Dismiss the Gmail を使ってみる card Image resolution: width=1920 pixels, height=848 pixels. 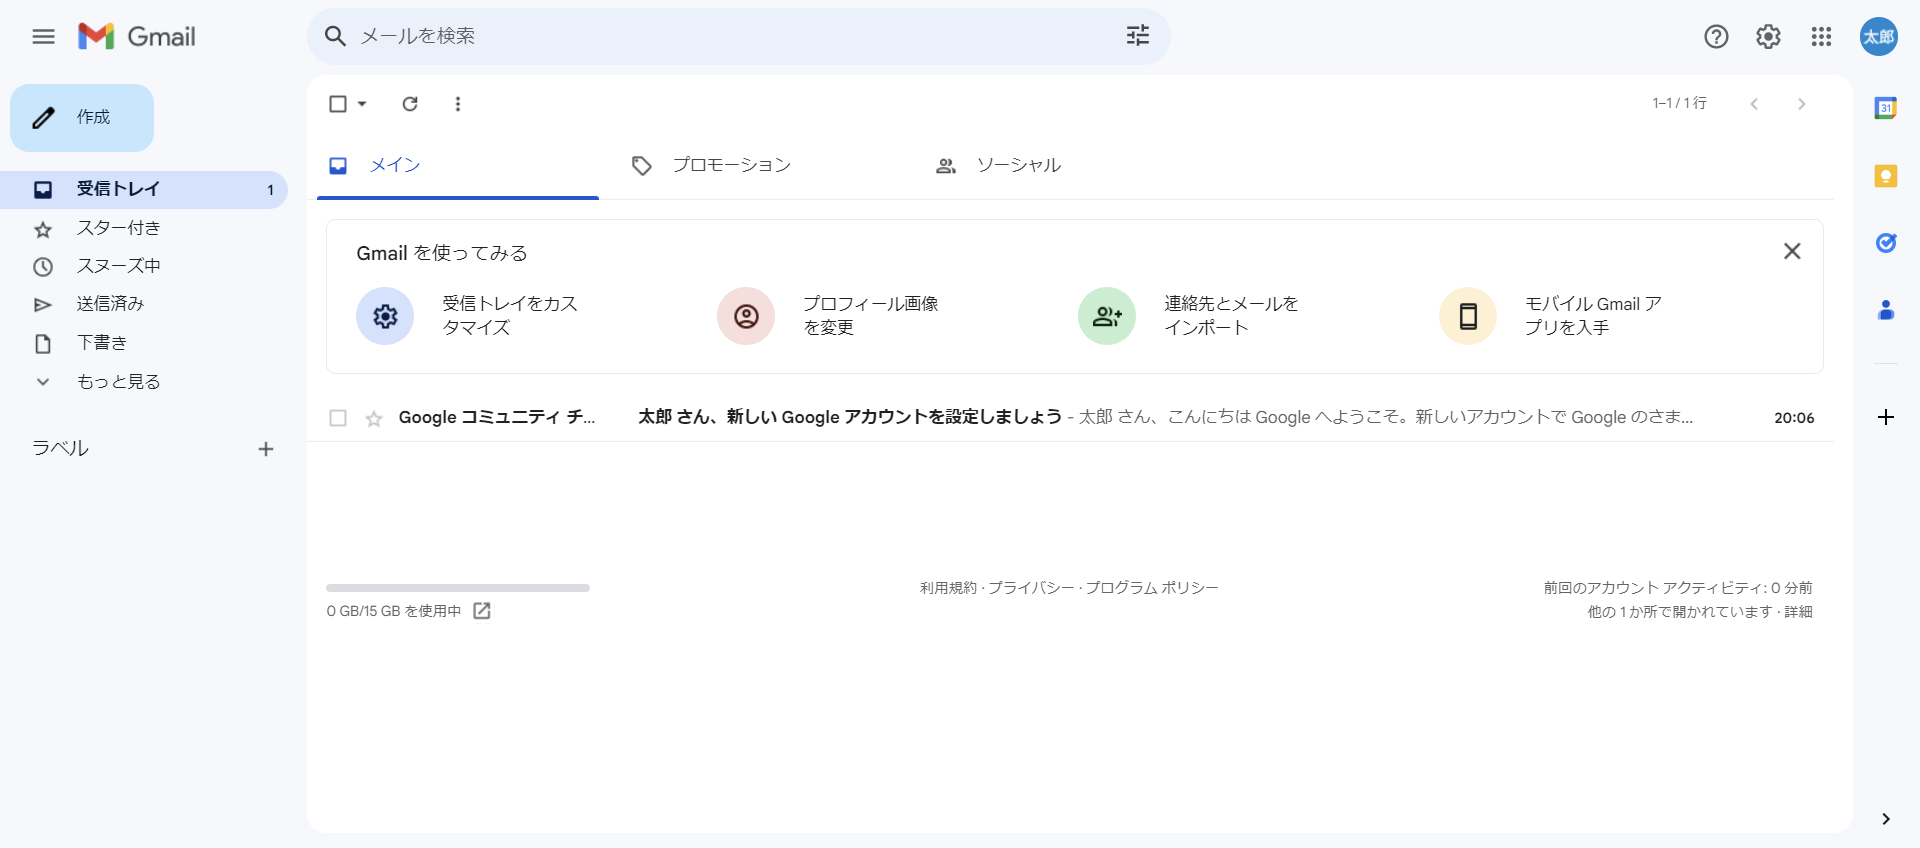[x=1792, y=251]
